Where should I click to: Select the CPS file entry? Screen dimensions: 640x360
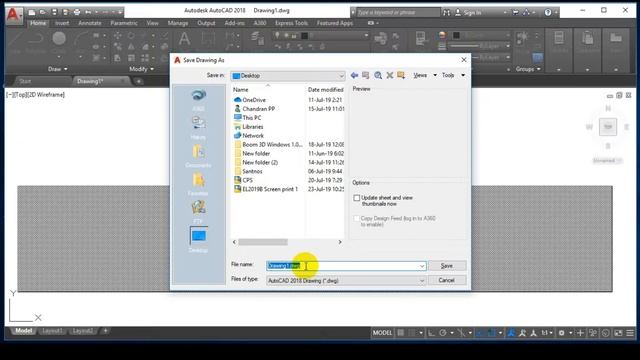pyautogui.click(x=243, y=180)
